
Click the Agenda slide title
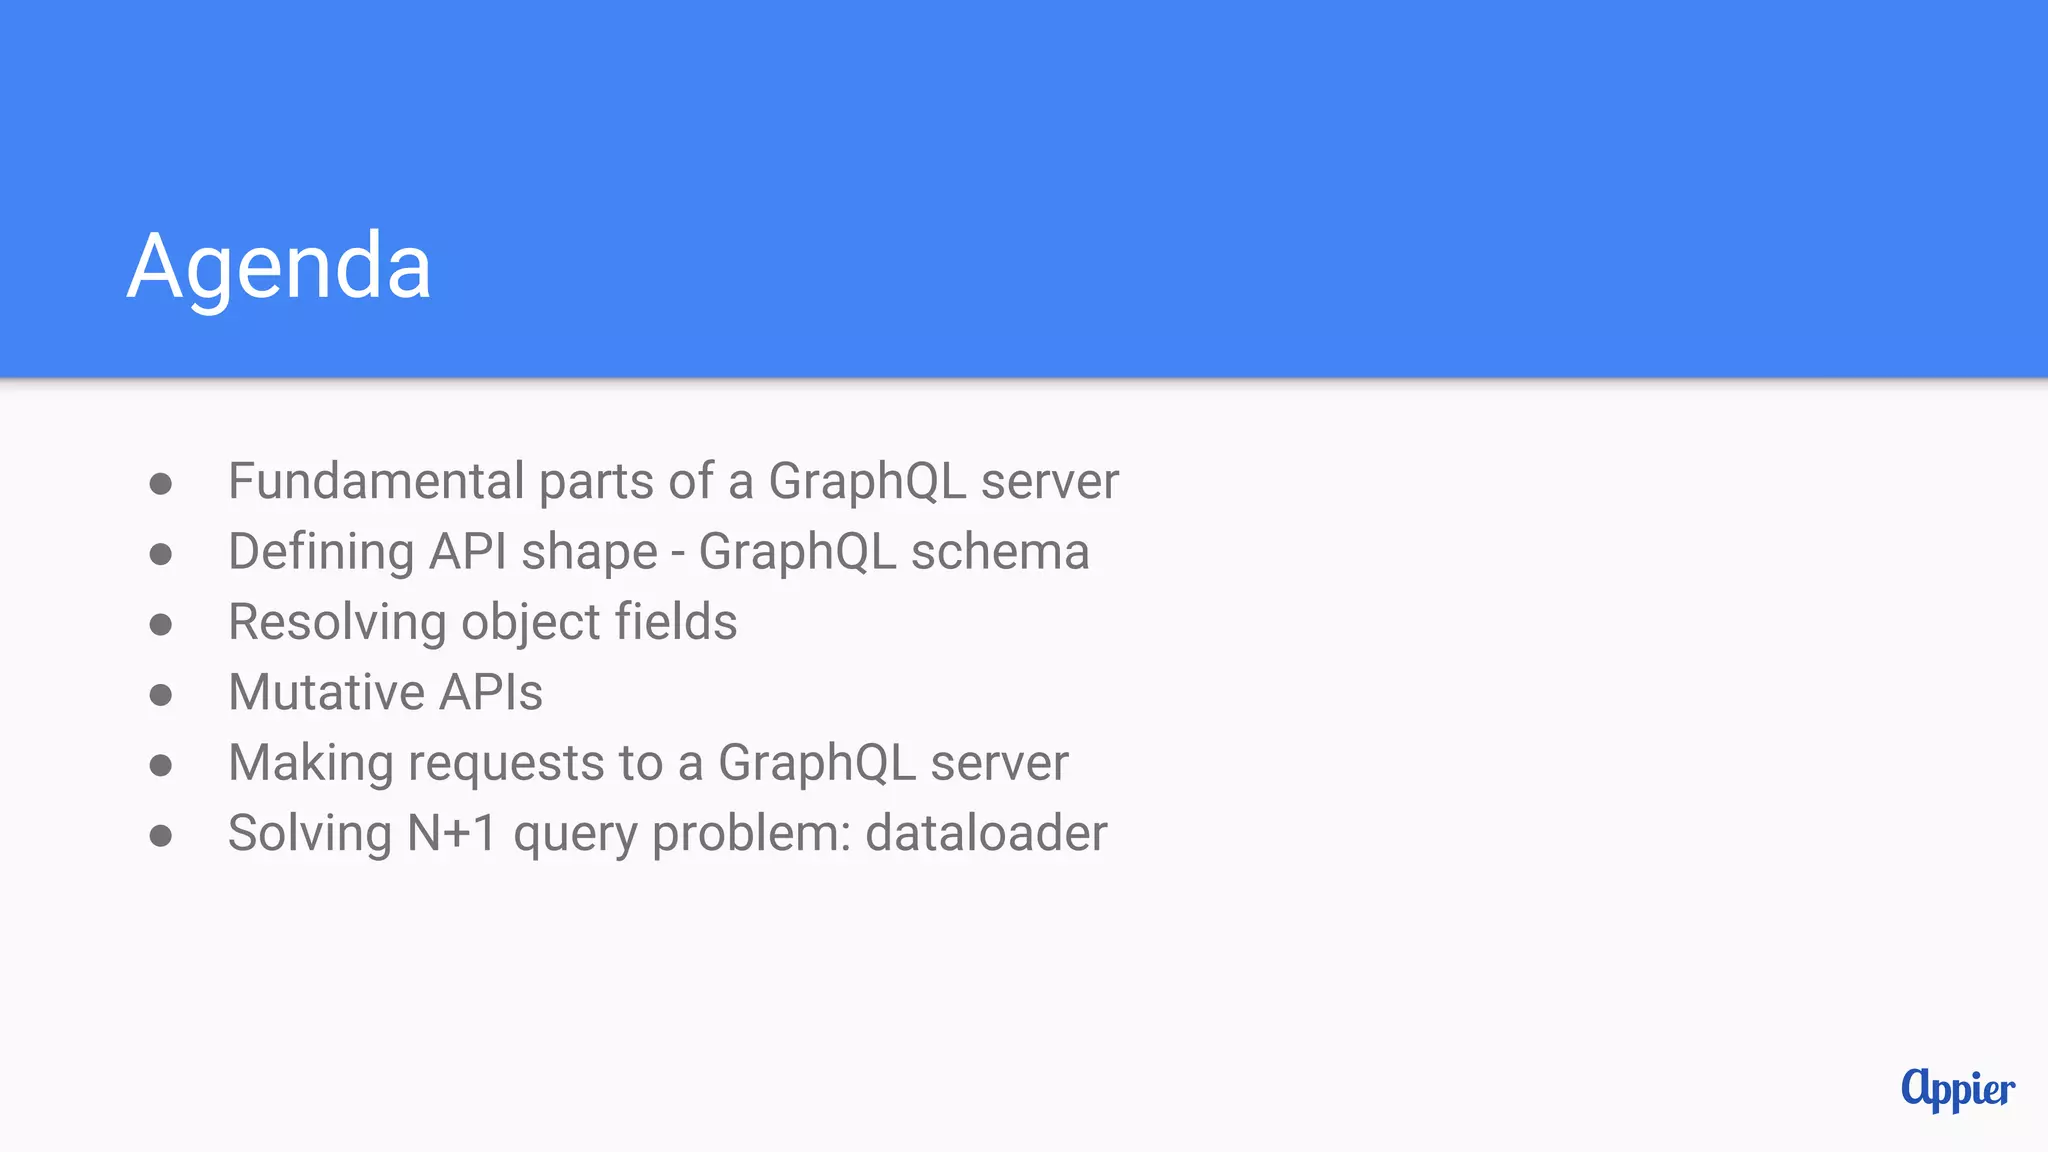pos(279,266)
